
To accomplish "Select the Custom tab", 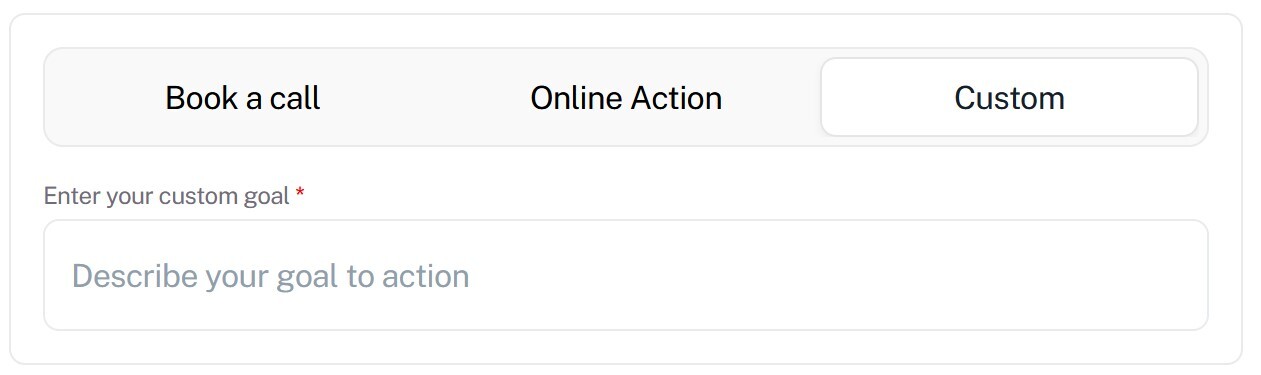I will pyautogui.click(x=1009, y=98).
